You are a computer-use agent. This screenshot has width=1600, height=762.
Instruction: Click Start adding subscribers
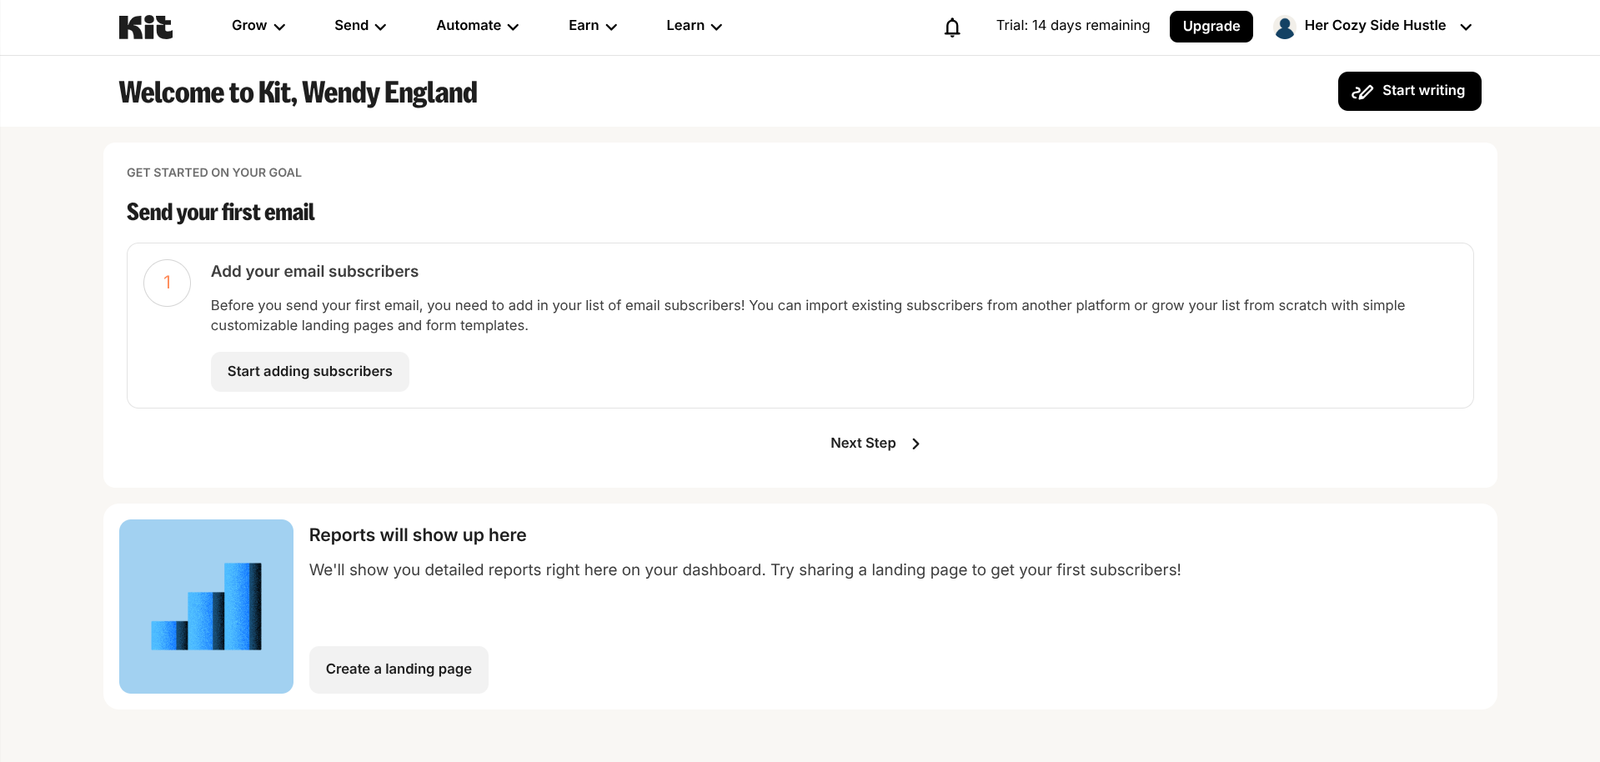310,371
